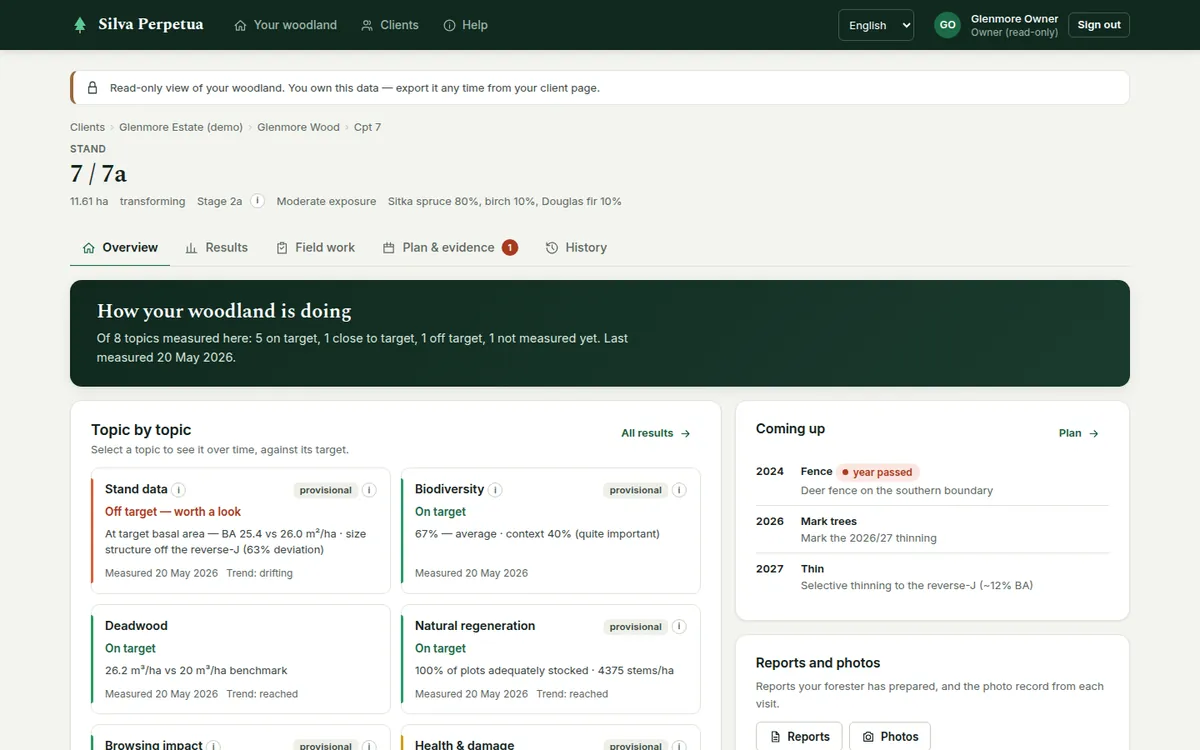
Task: Open info icon beside Biodiversity provisional badge
Action: (x=679, y=490)
